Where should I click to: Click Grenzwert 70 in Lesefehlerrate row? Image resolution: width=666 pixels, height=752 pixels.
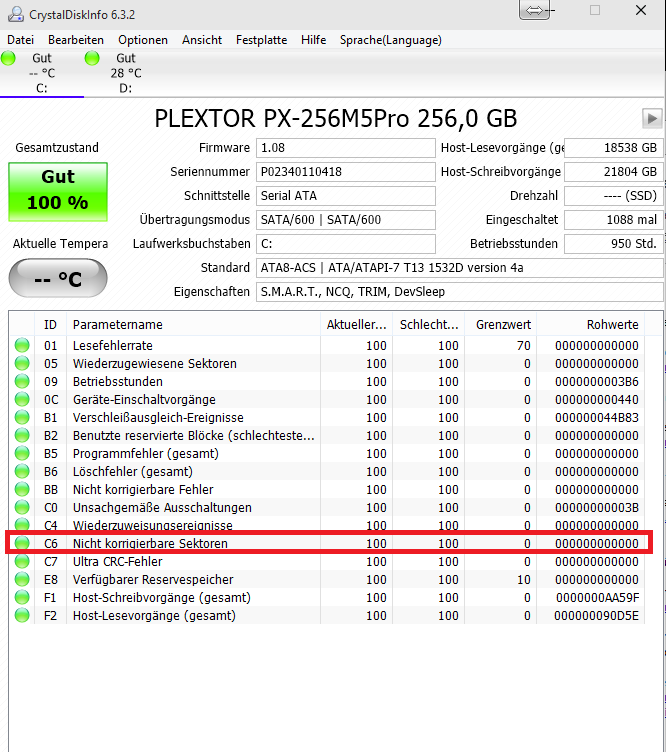[524, 345]
